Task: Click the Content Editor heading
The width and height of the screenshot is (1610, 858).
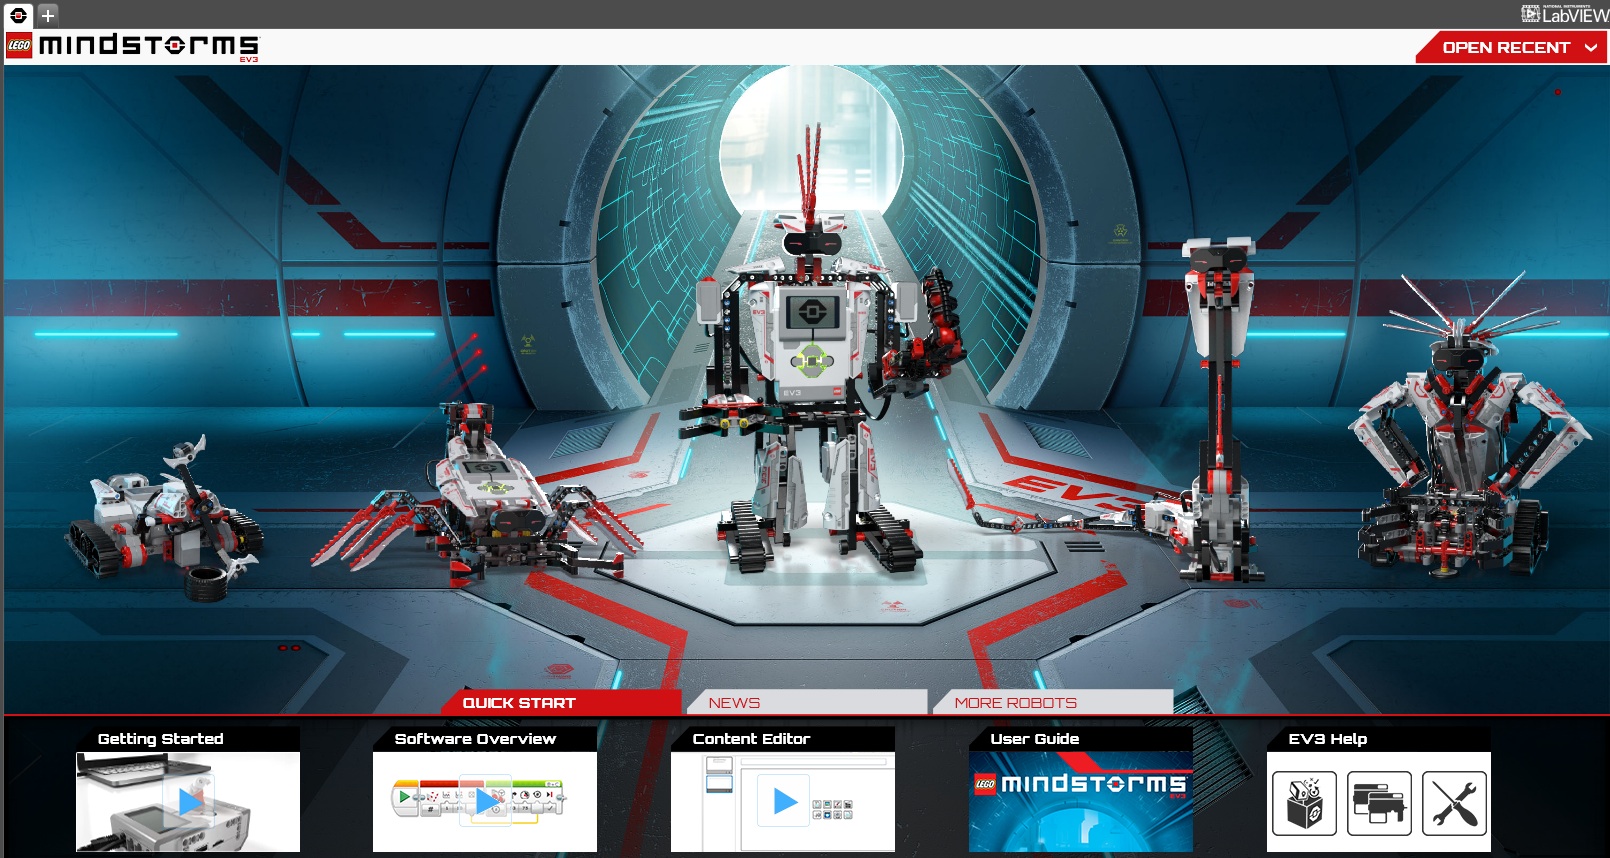Action: [751, 739]
